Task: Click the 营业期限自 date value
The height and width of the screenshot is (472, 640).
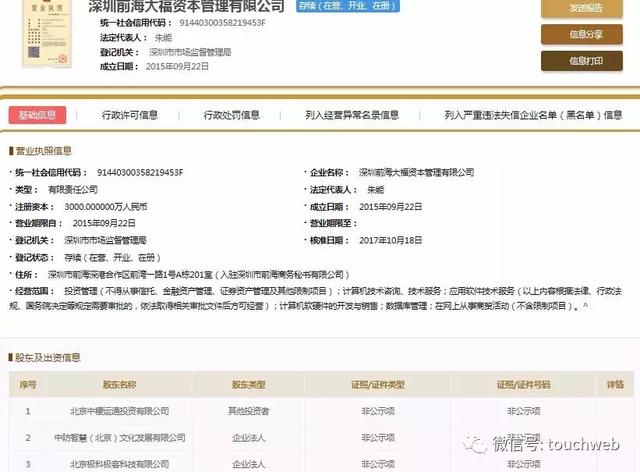Action: point(104,223)
